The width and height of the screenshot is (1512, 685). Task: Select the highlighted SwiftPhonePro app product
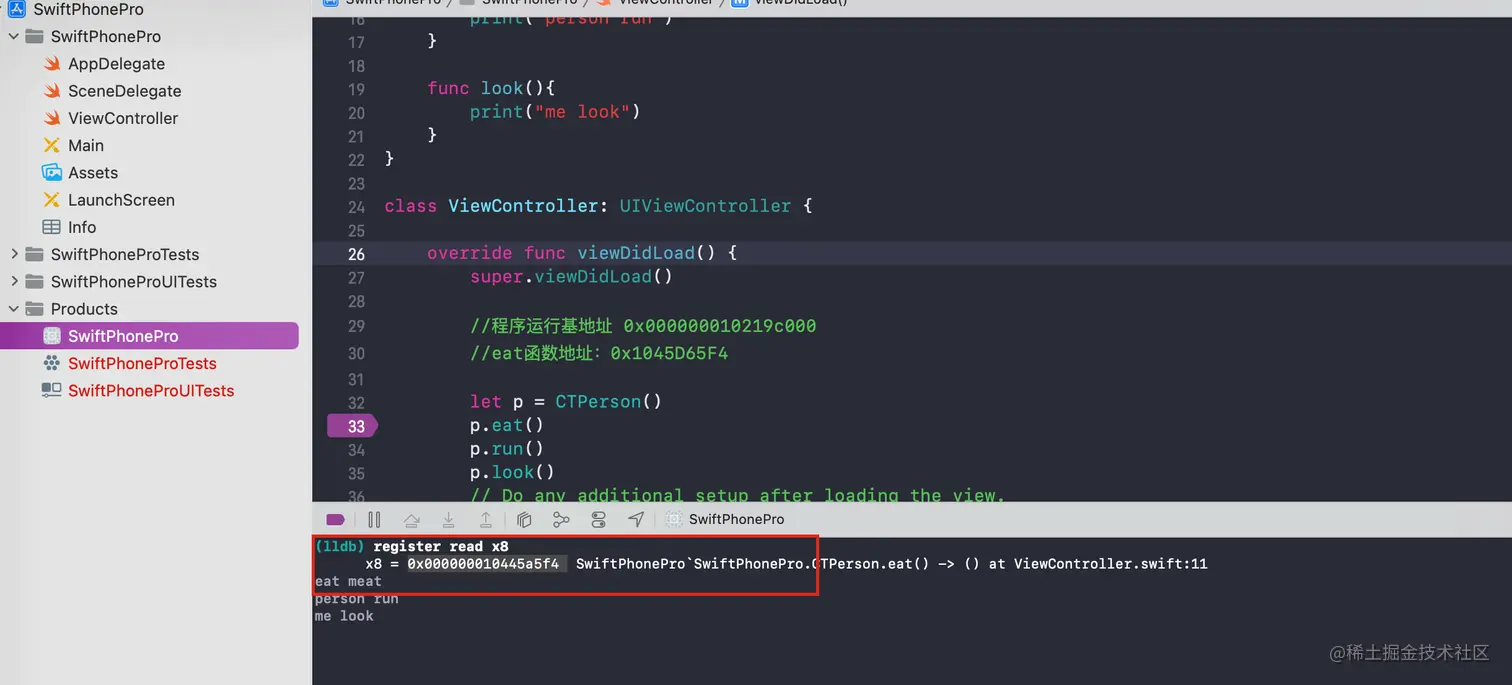tap(149, 336)
